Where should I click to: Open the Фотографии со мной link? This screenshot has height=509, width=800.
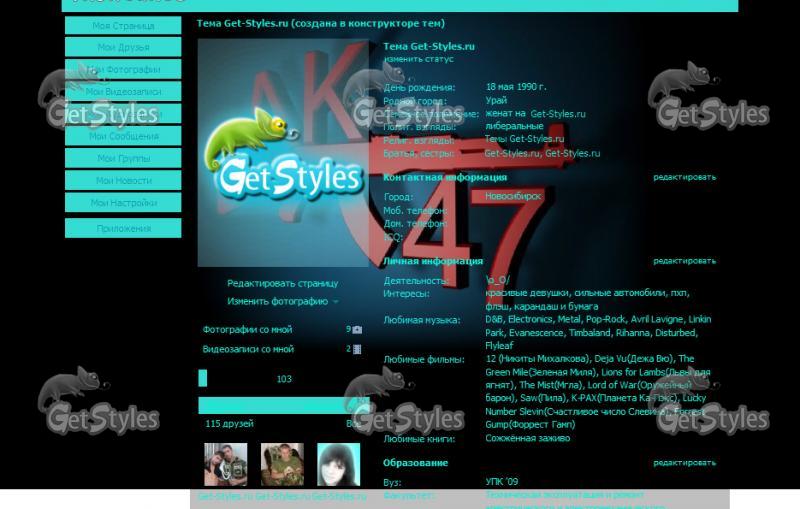click(247, 329)
